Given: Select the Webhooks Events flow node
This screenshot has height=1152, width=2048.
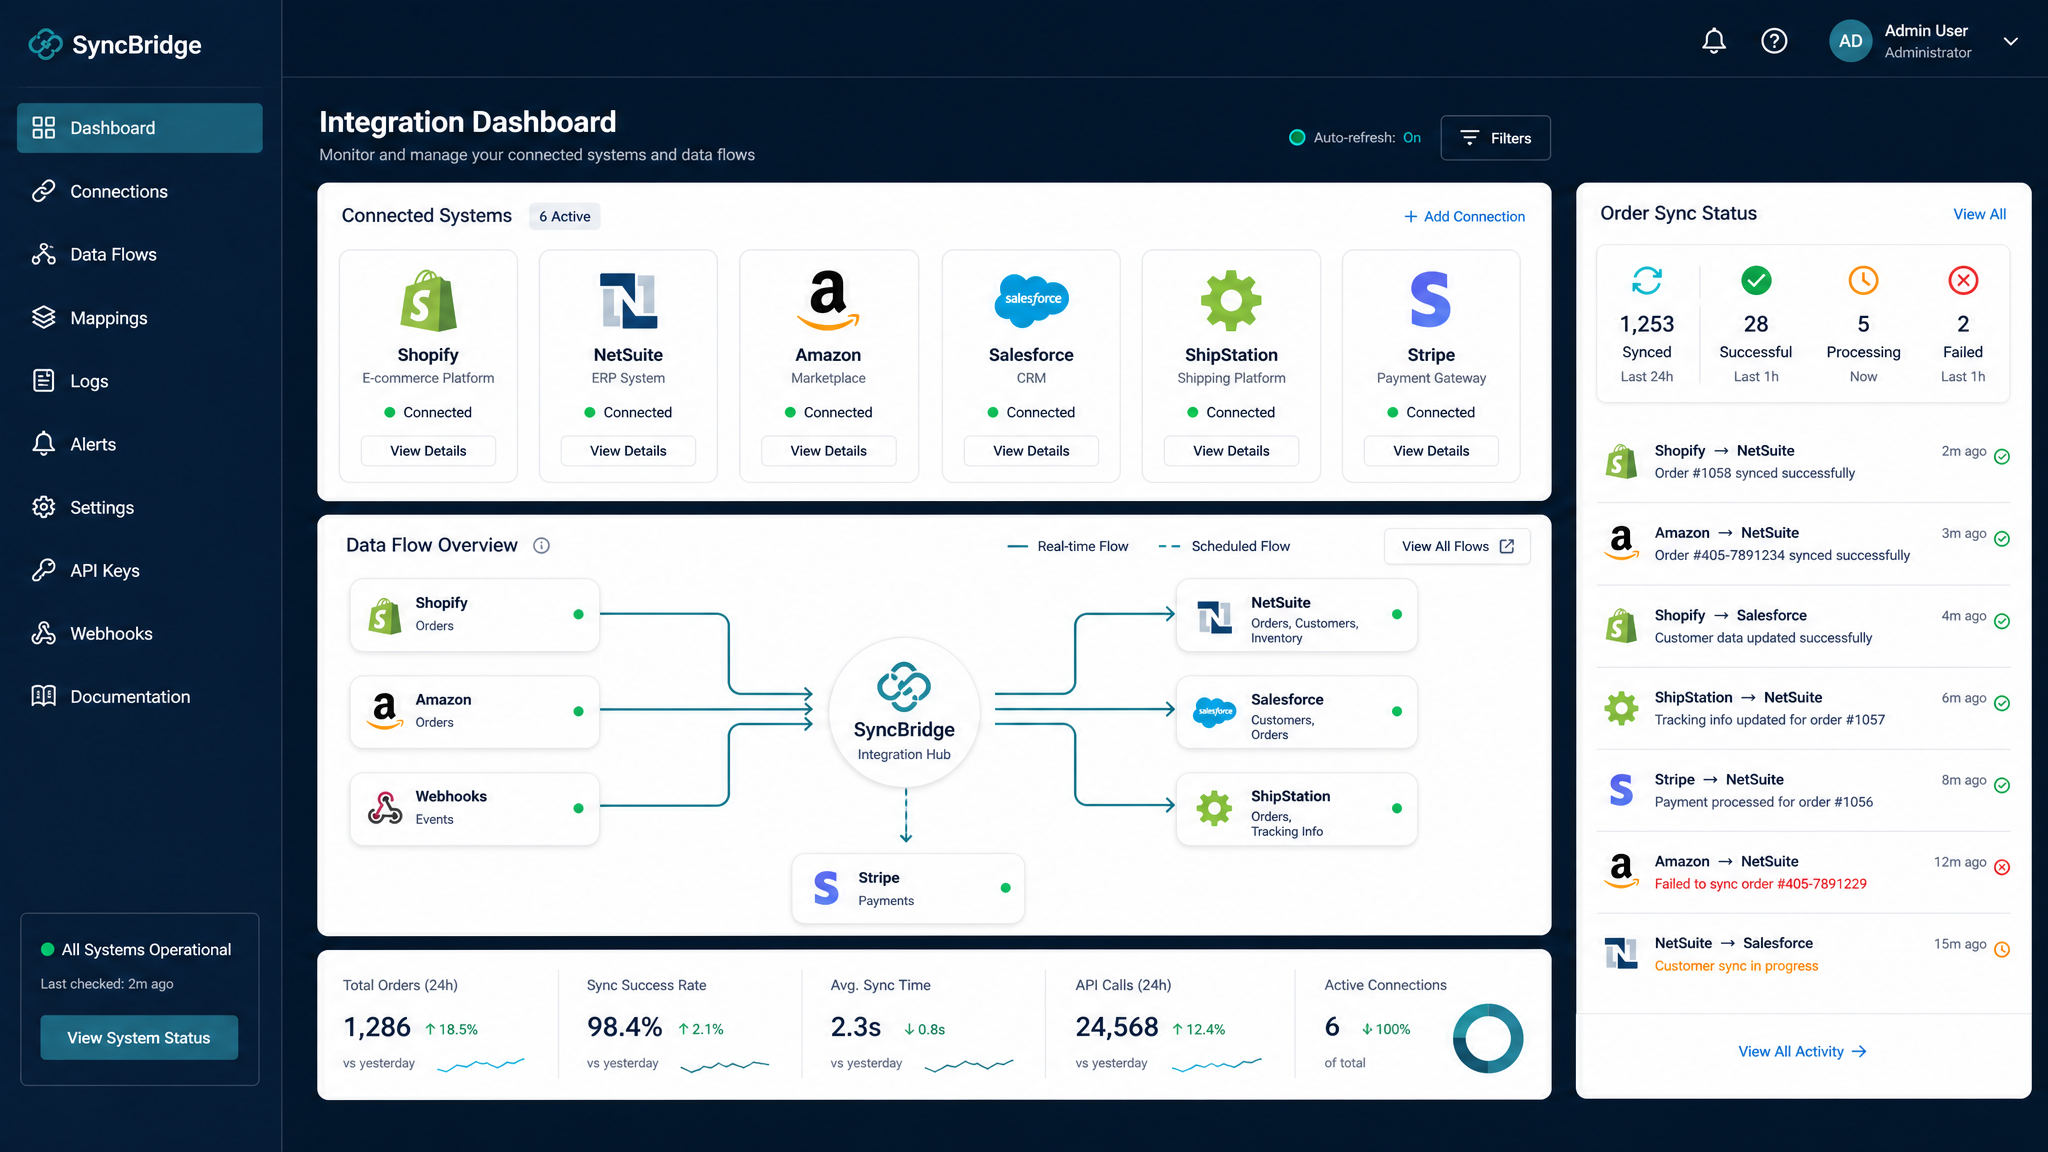Looking at the screenshot, I should tap(475, 808).
